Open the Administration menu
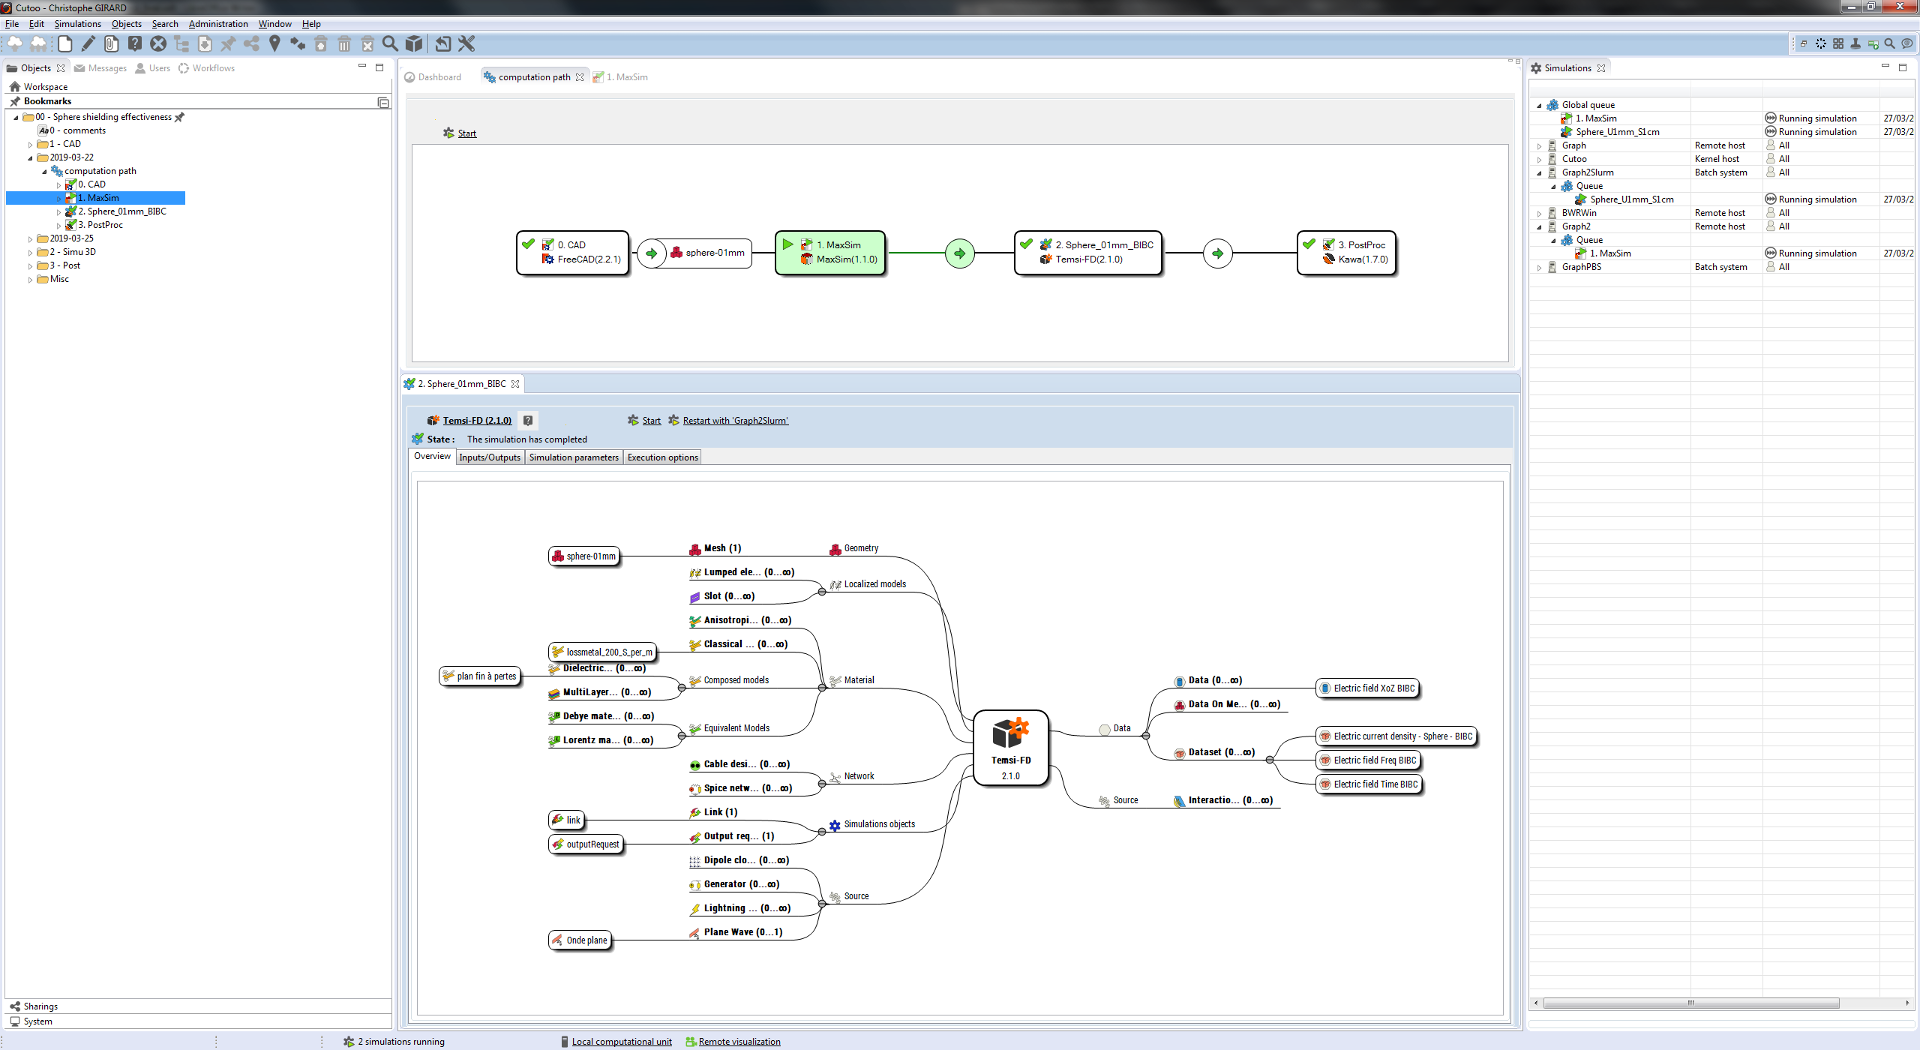The image size is (1920, 1050). click(218, 24)
